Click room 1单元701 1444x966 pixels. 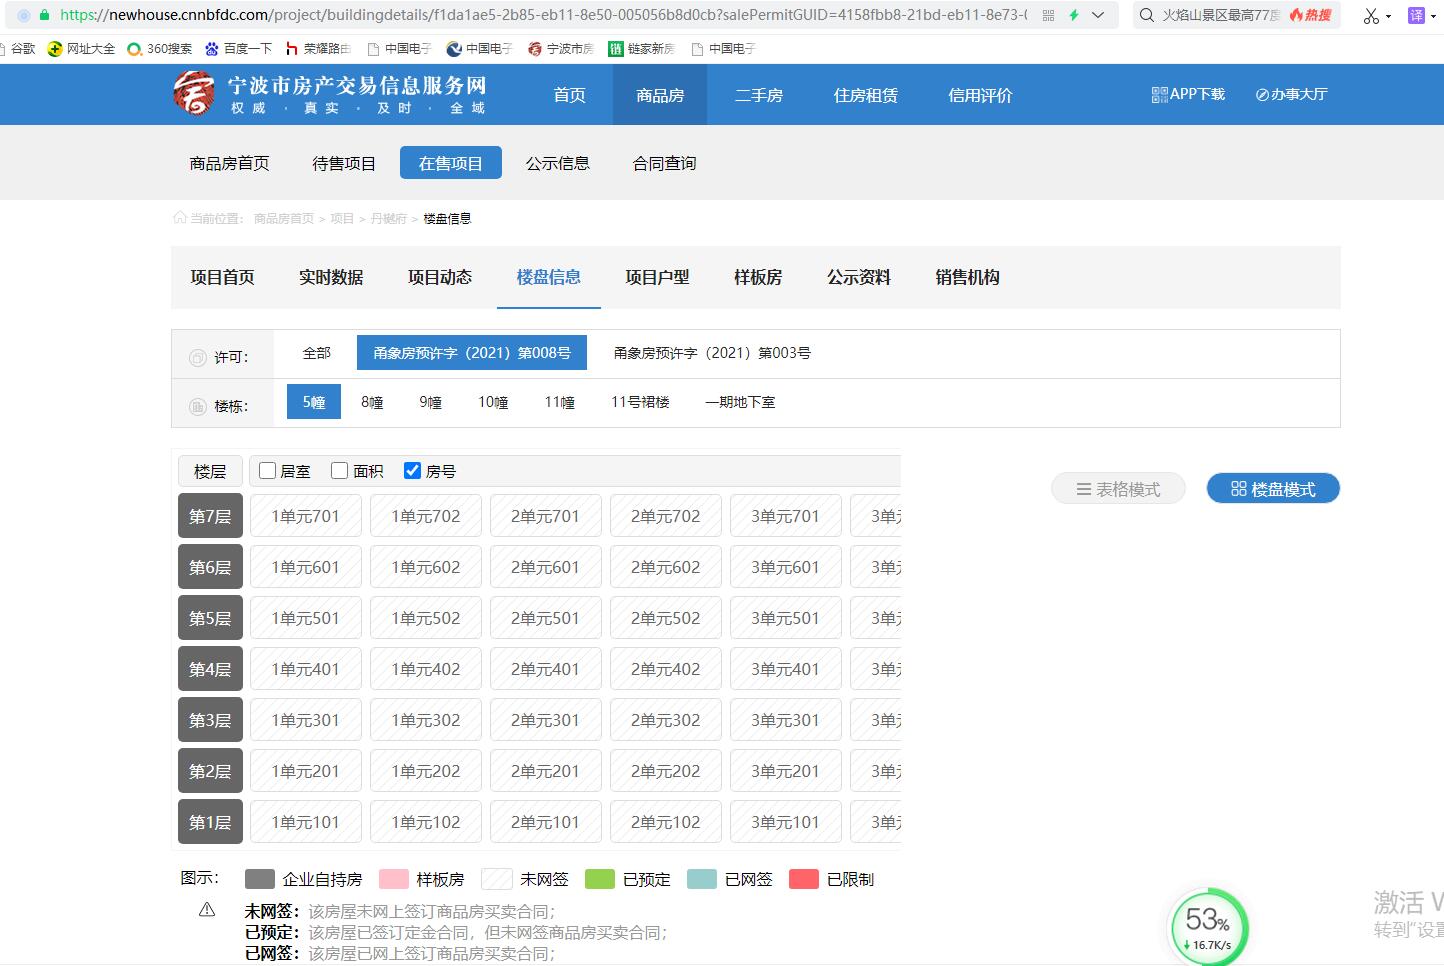pyautogui.click(x=306, y=516)
